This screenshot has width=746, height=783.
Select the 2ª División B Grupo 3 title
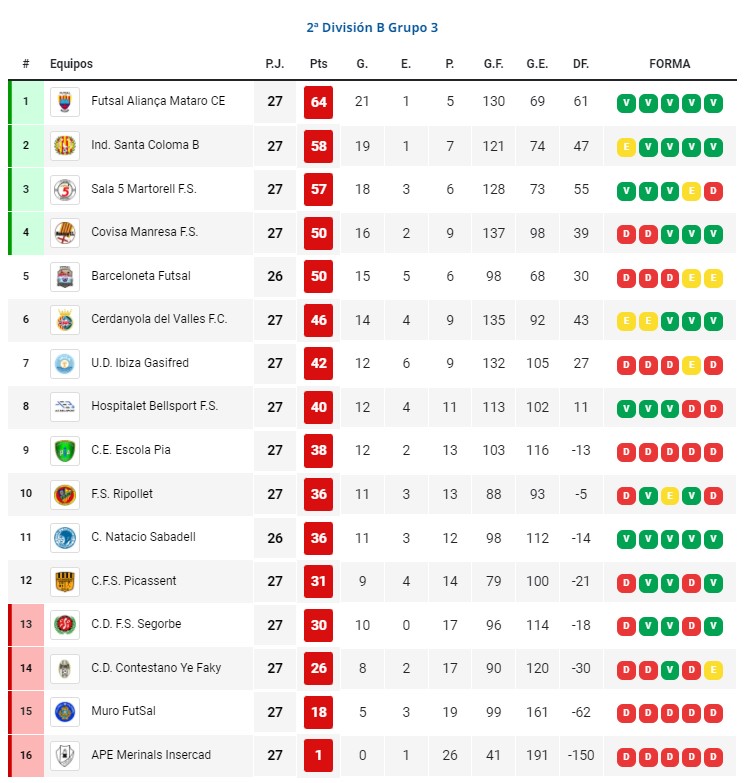coord(373,27)
